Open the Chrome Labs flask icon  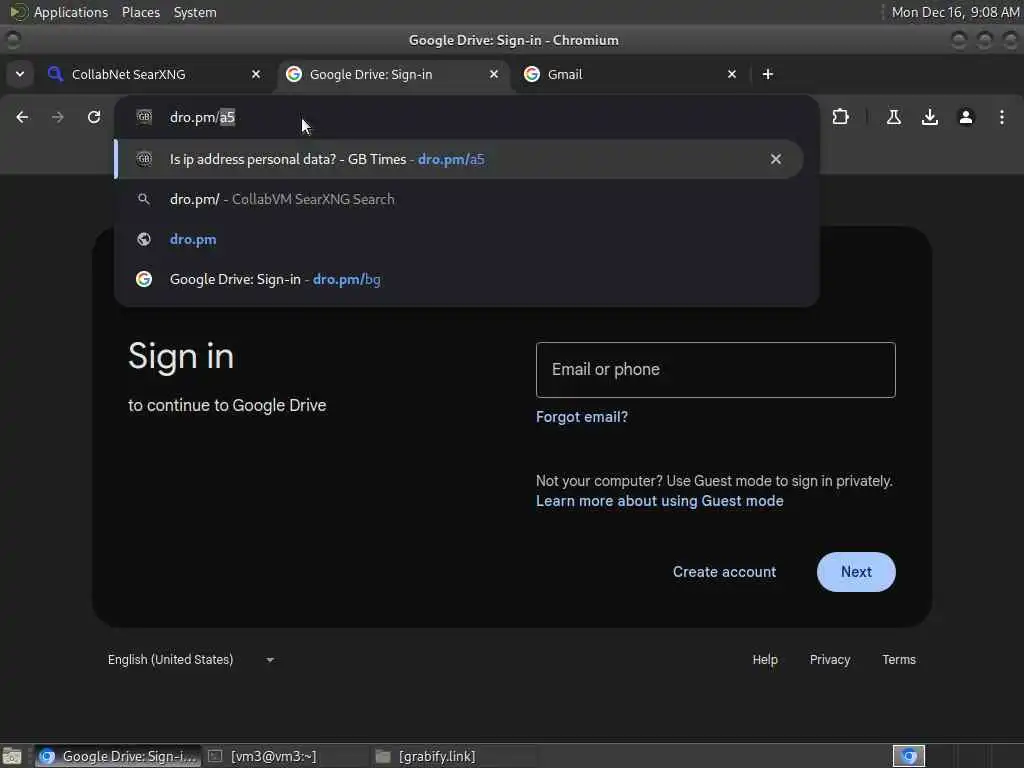pyautogui.click(x=893, y=117)
